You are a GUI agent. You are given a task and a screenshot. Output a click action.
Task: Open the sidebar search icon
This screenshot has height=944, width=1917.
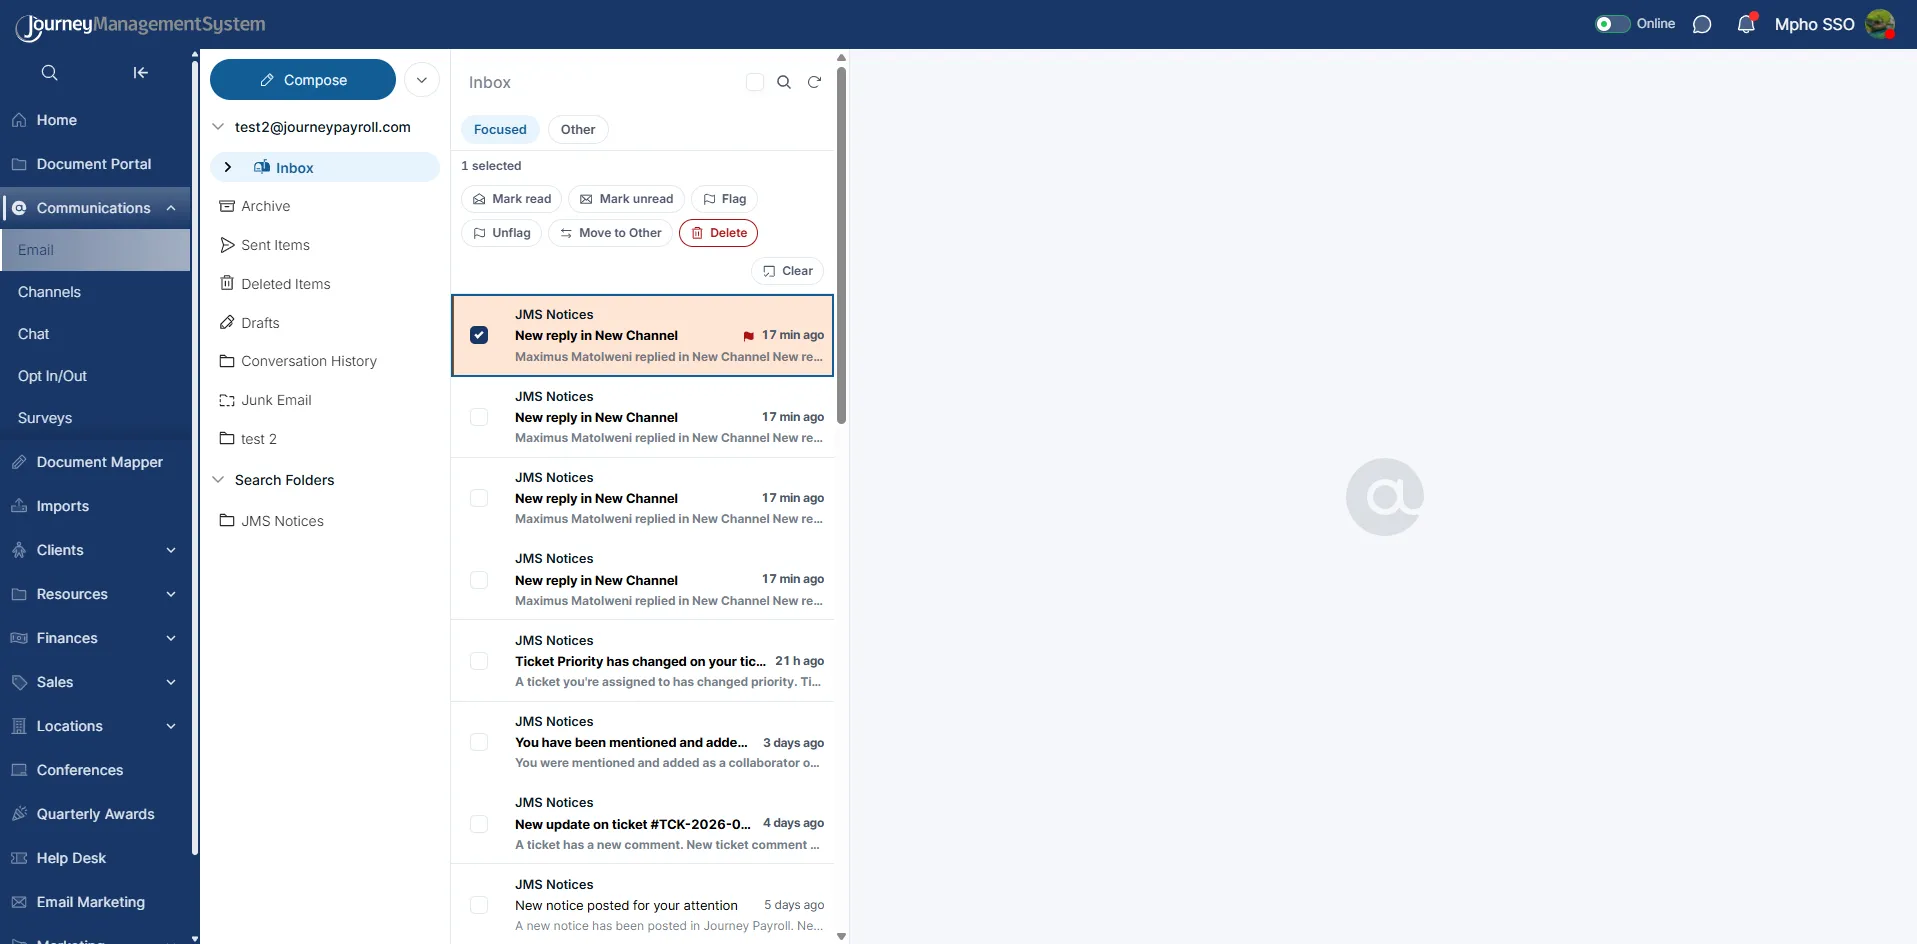click(x=49, y=73)
